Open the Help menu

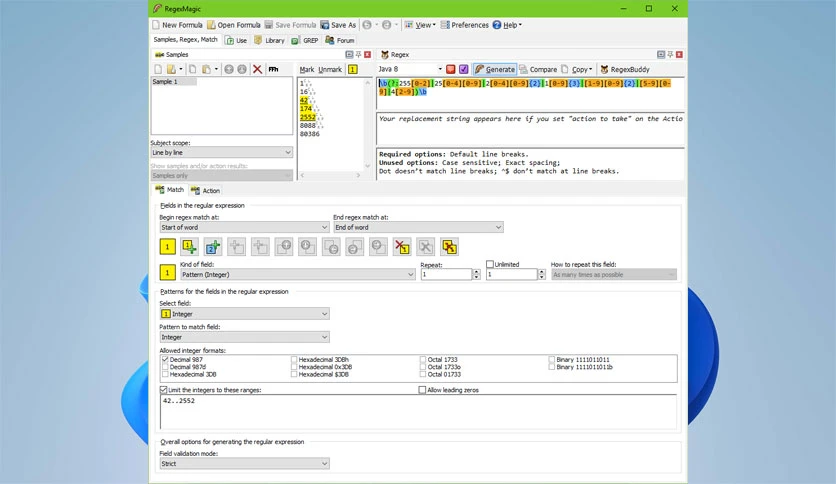[508, 25]
